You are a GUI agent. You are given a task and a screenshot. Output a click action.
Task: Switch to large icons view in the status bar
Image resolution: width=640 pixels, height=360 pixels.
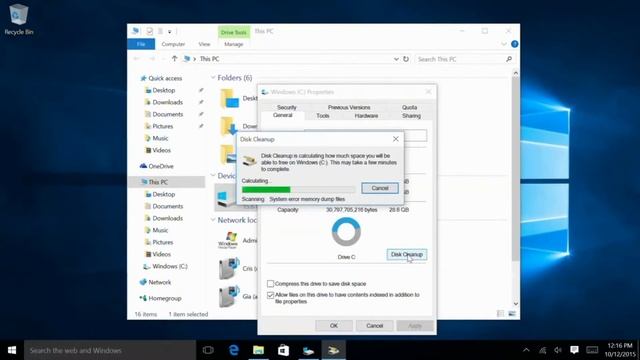coord(512,313)
